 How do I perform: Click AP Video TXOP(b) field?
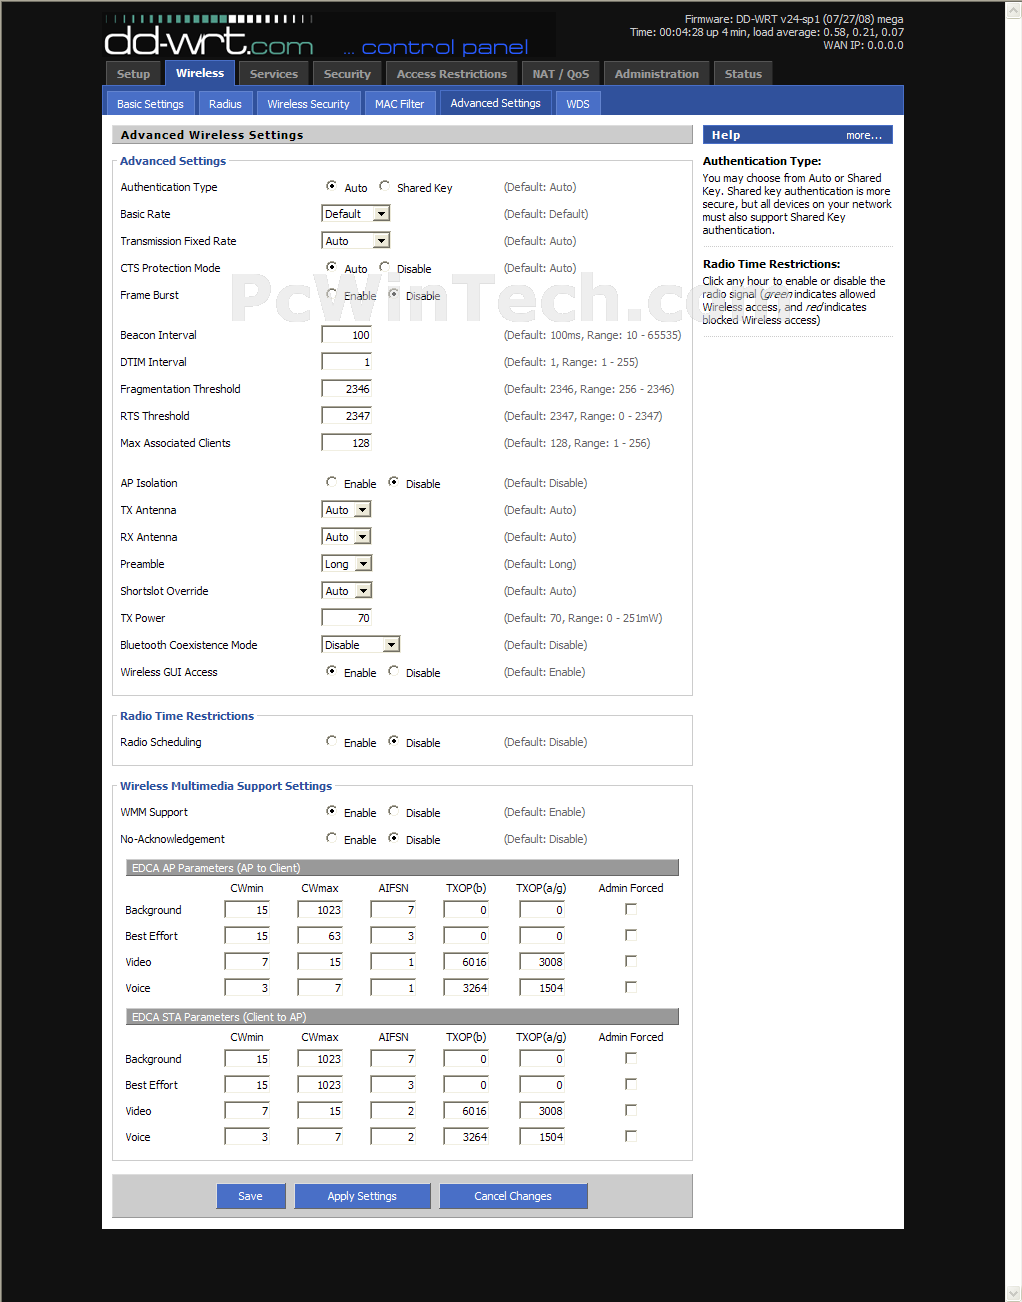click(466, 962)
